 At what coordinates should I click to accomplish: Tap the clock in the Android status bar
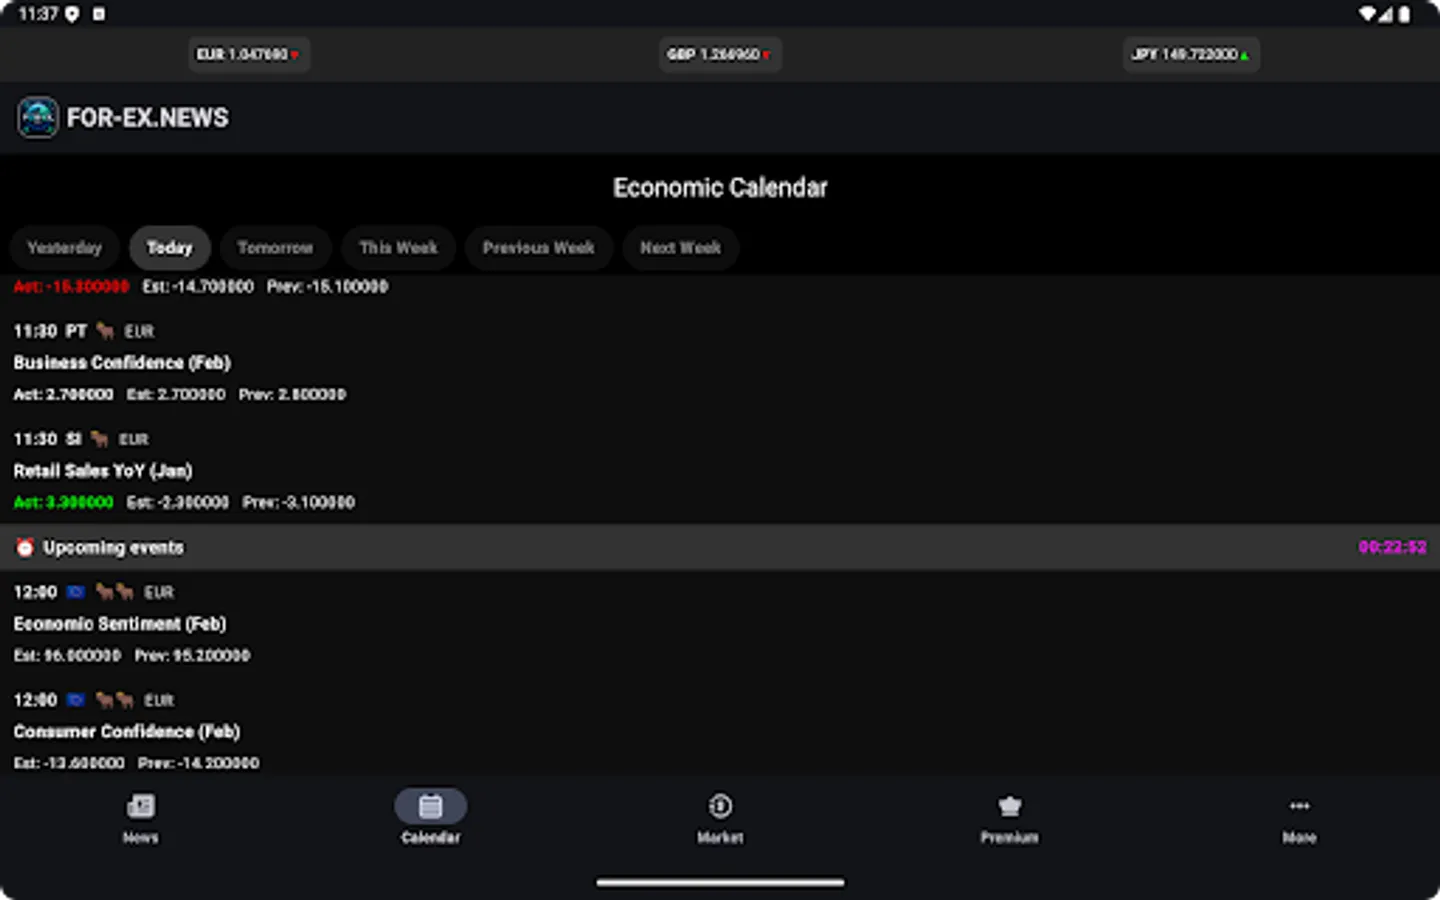[40, 14]
